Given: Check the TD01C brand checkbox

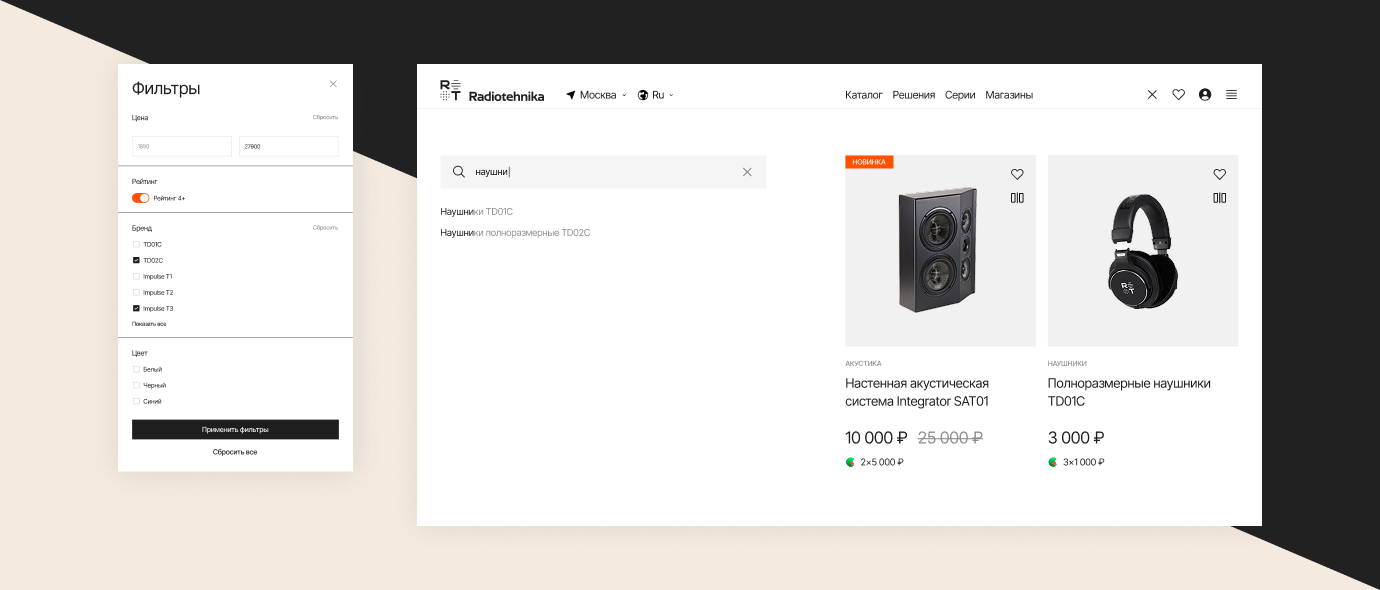Looking at the screenshot, I should [136, 244].
